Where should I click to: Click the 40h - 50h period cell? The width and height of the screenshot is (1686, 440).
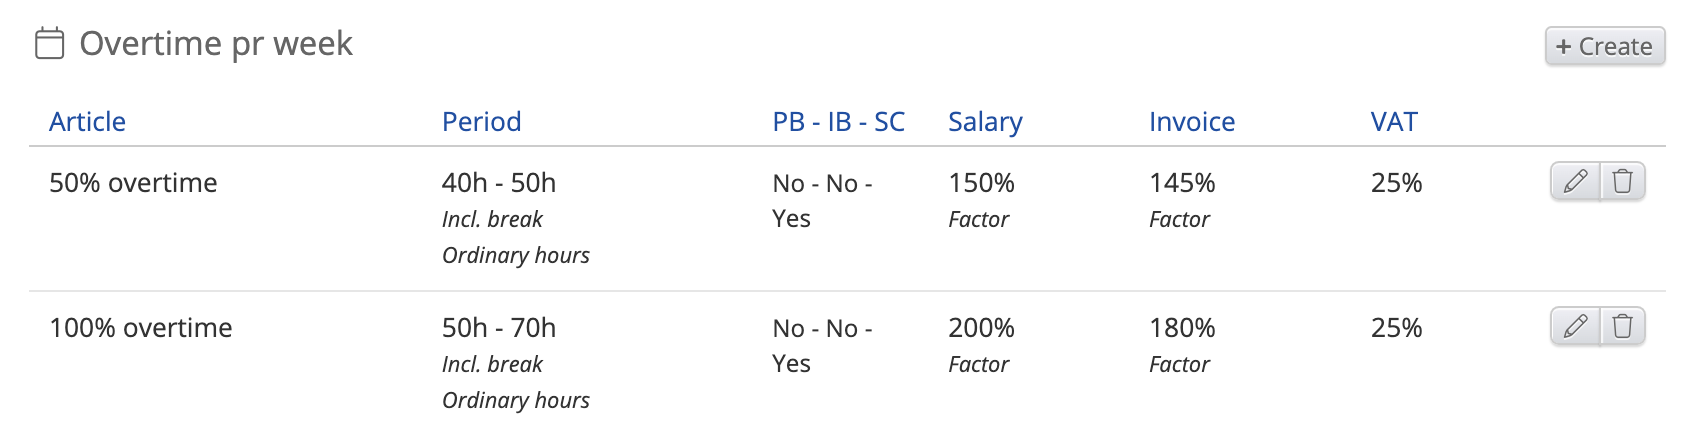coord(498,183)
